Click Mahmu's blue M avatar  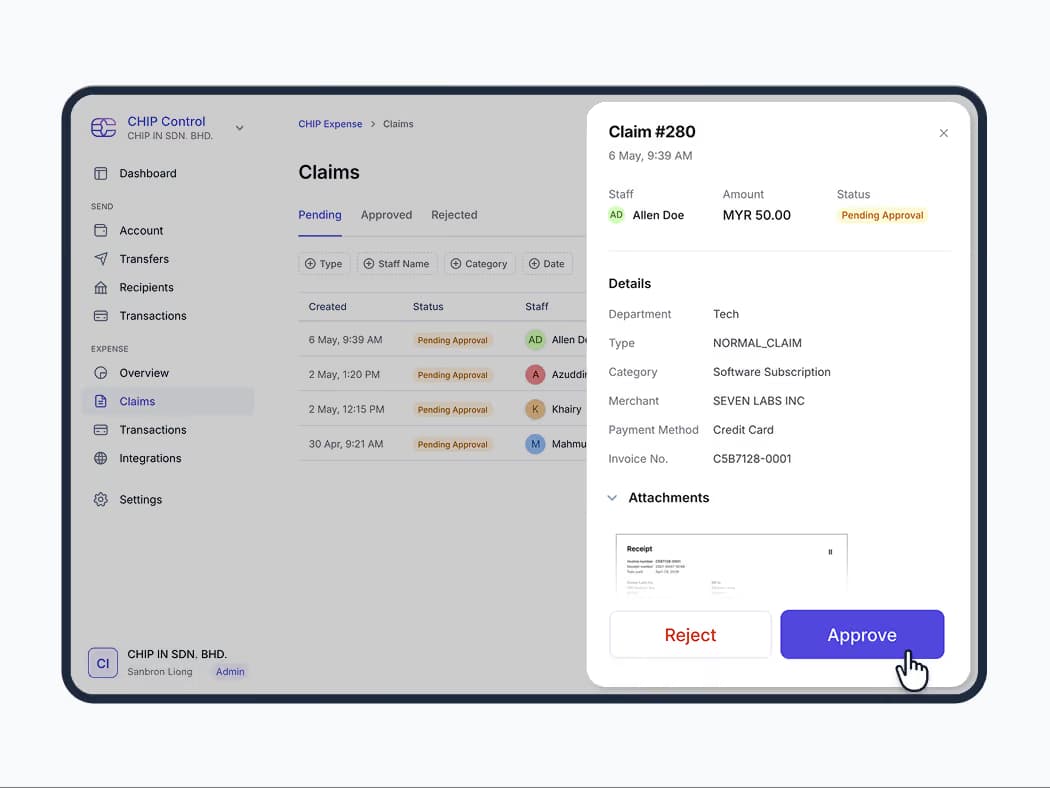point(535,444)
